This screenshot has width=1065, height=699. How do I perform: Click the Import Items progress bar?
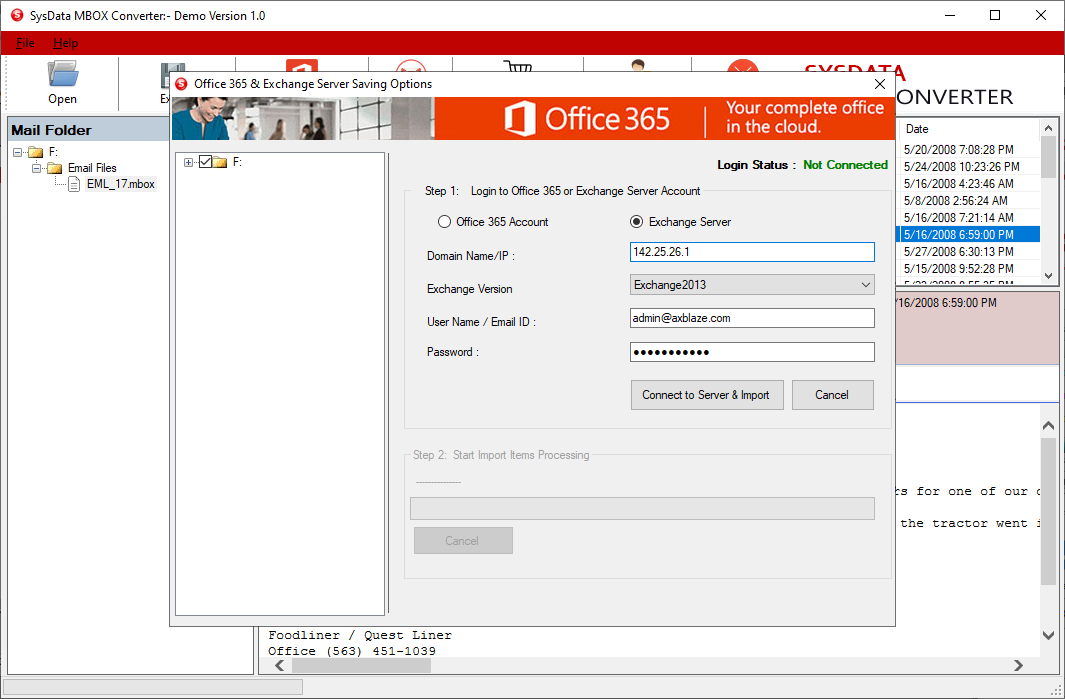click(x=642, y=508)
